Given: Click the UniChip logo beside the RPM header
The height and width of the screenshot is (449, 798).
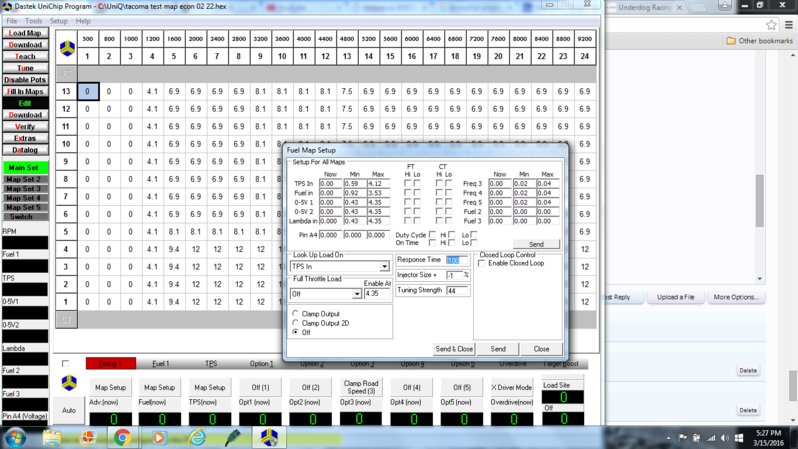Looking at the screenshot, I should point(67,48).
